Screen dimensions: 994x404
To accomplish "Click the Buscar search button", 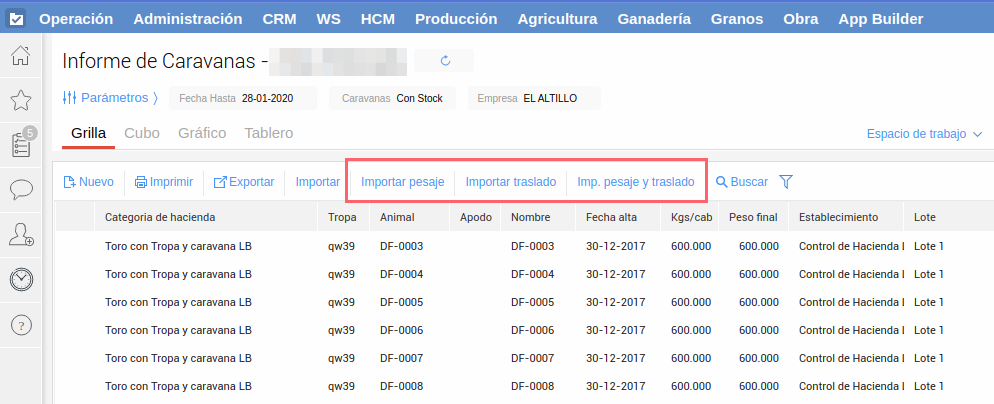I will tap(742, 182).
